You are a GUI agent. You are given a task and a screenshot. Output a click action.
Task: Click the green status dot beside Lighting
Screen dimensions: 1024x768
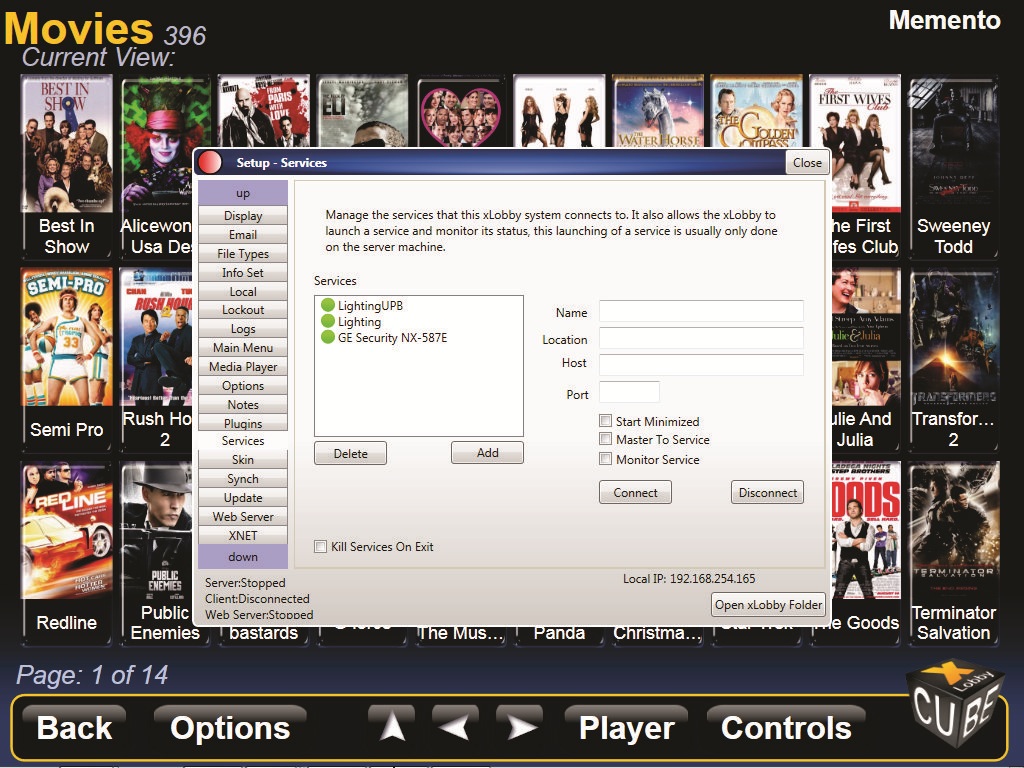[328, 321]
